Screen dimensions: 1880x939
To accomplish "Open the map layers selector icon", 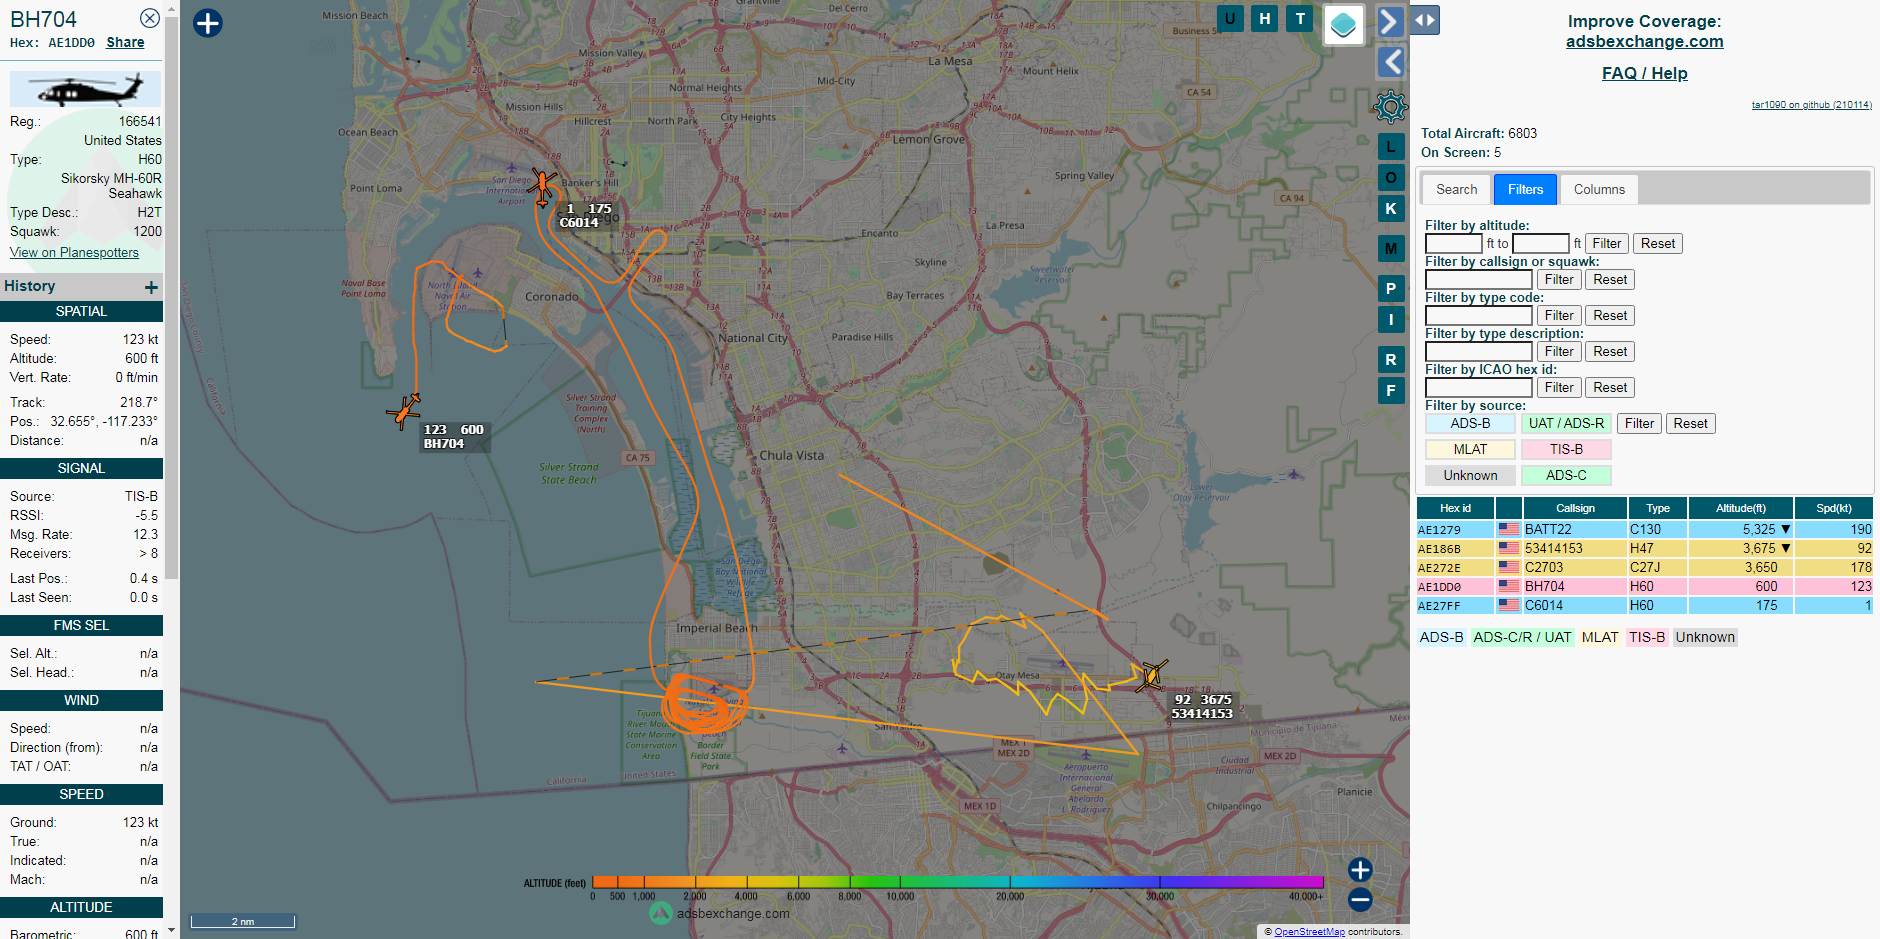I will (1344, 24).
